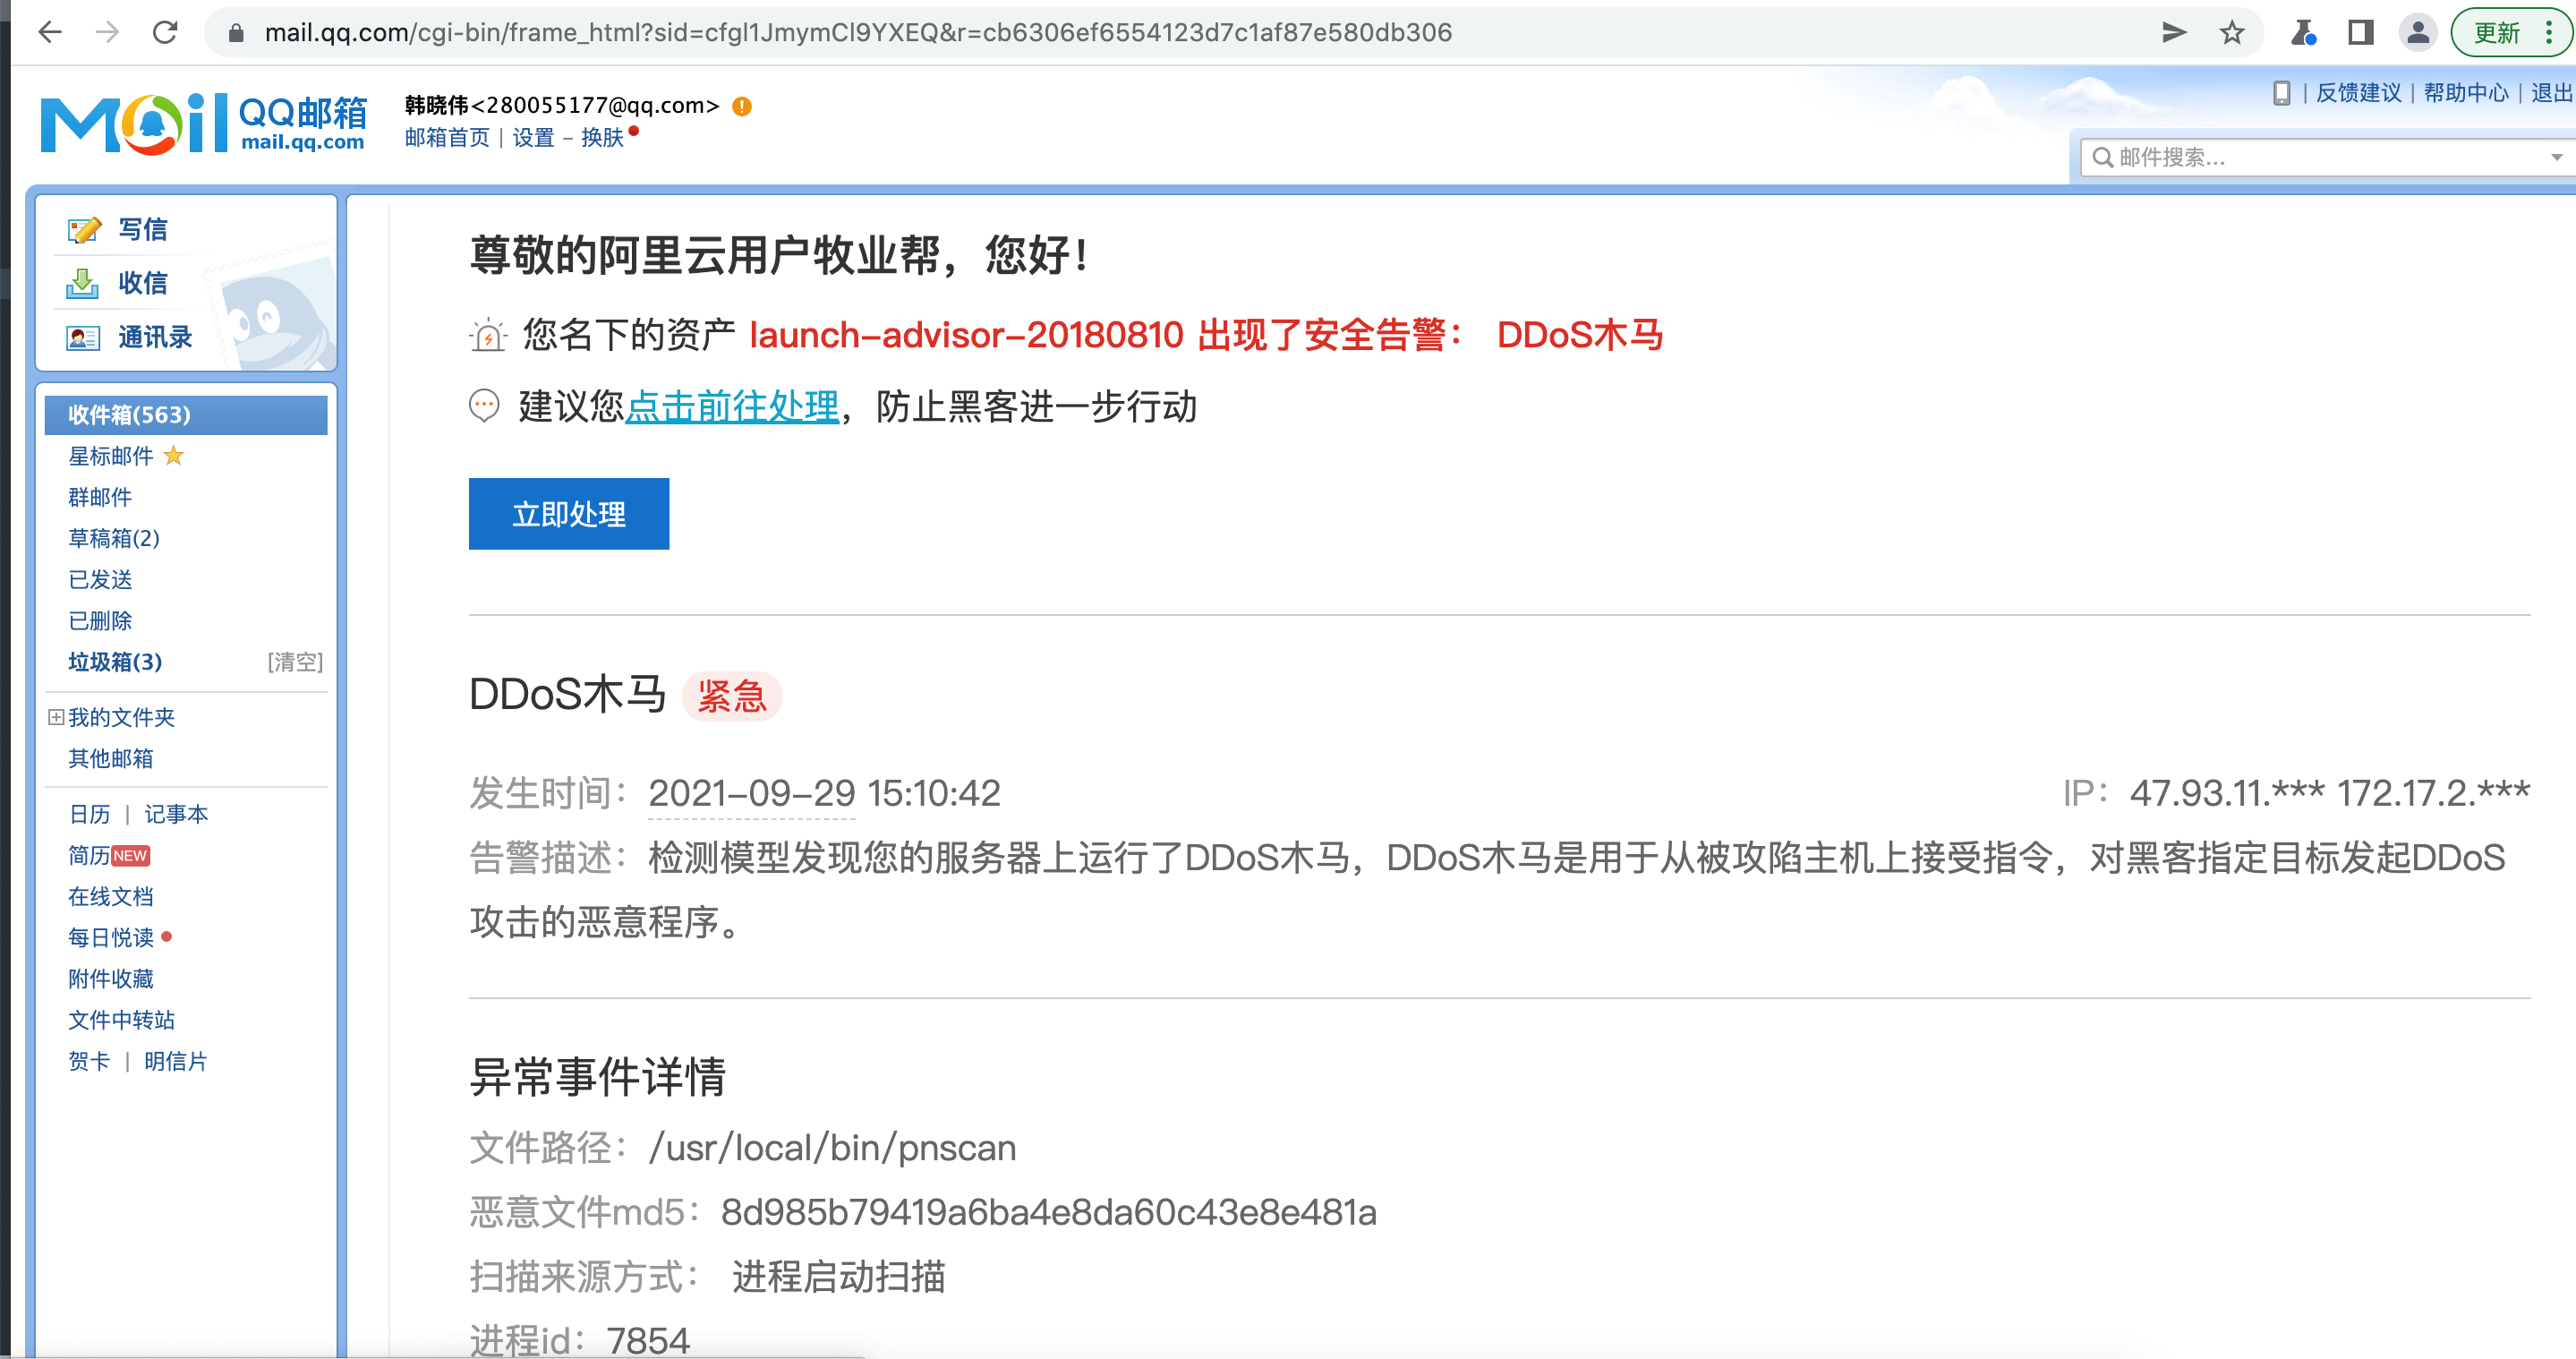This screenshot has width=2576, height=1359.
Task: Expand the mail search dropdown arrow
Action: (2557, 157)
